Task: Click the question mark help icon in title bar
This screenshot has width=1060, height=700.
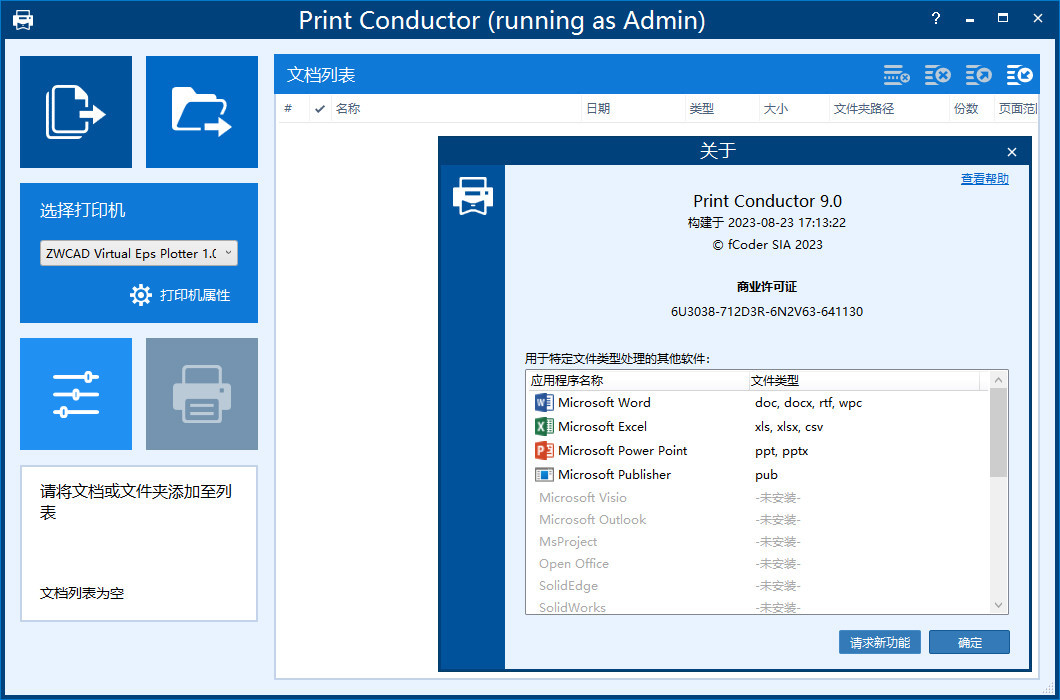Action: click(936, 19)
